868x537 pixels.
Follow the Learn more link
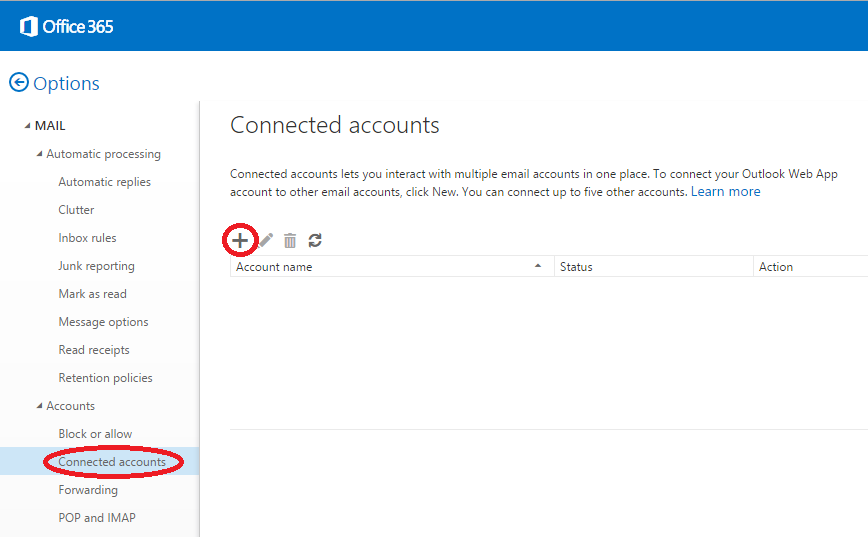pyautogui.click(x=725, y=192)
